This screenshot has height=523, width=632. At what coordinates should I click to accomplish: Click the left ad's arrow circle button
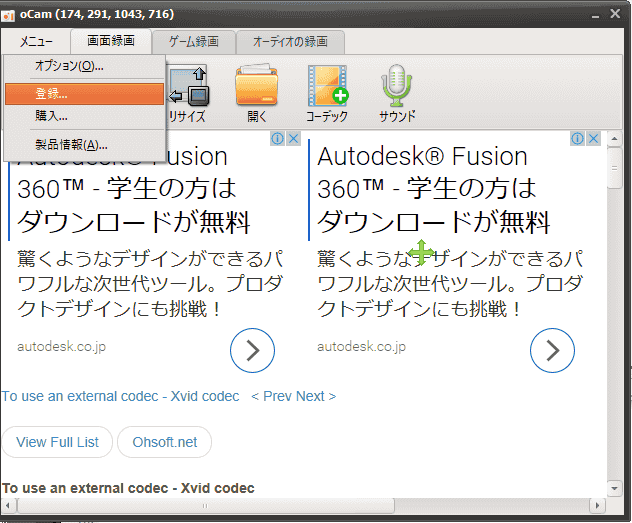point(252,350)
